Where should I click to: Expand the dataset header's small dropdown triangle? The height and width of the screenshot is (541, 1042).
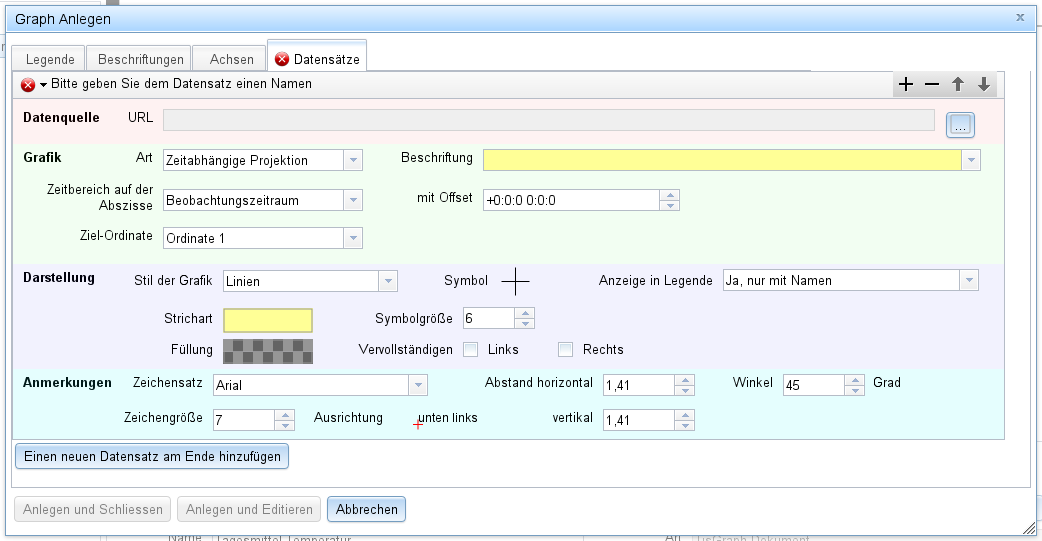(x=43, y=85)
